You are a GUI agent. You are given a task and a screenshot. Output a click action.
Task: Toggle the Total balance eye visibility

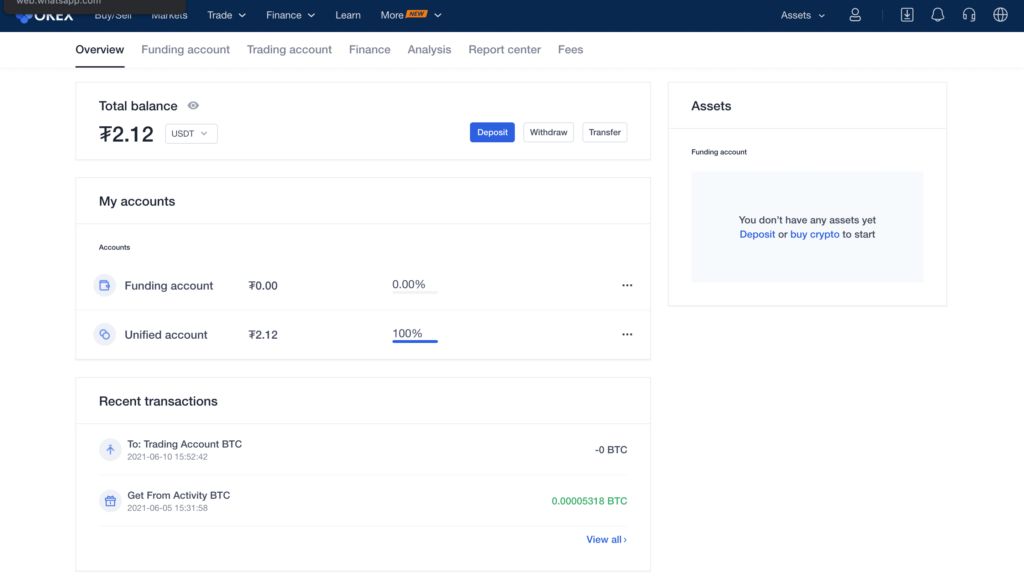click(193, 106)
